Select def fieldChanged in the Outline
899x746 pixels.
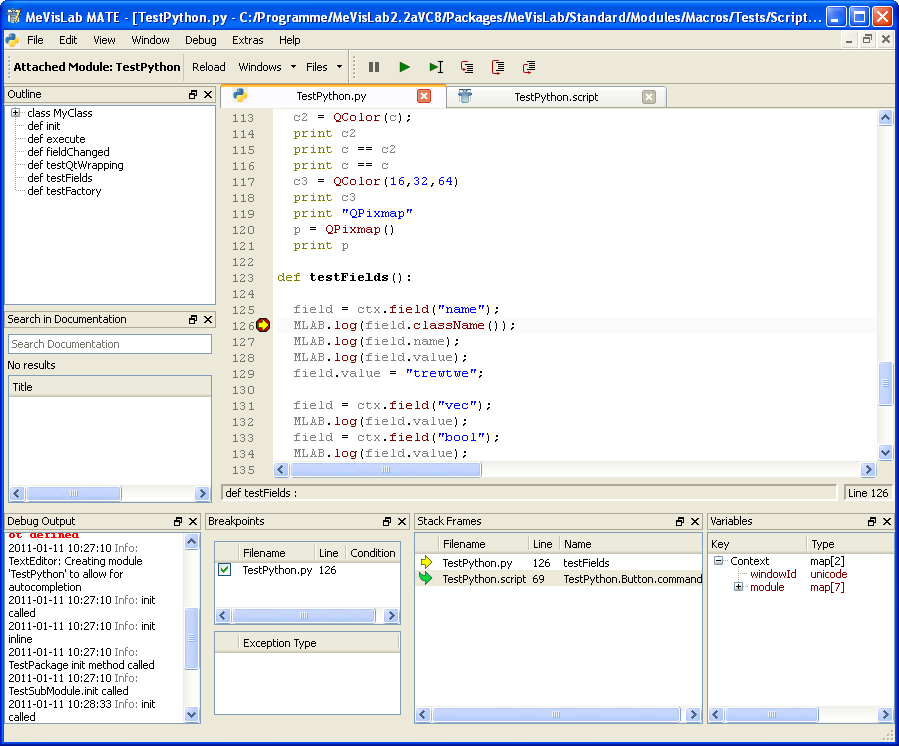68,152
